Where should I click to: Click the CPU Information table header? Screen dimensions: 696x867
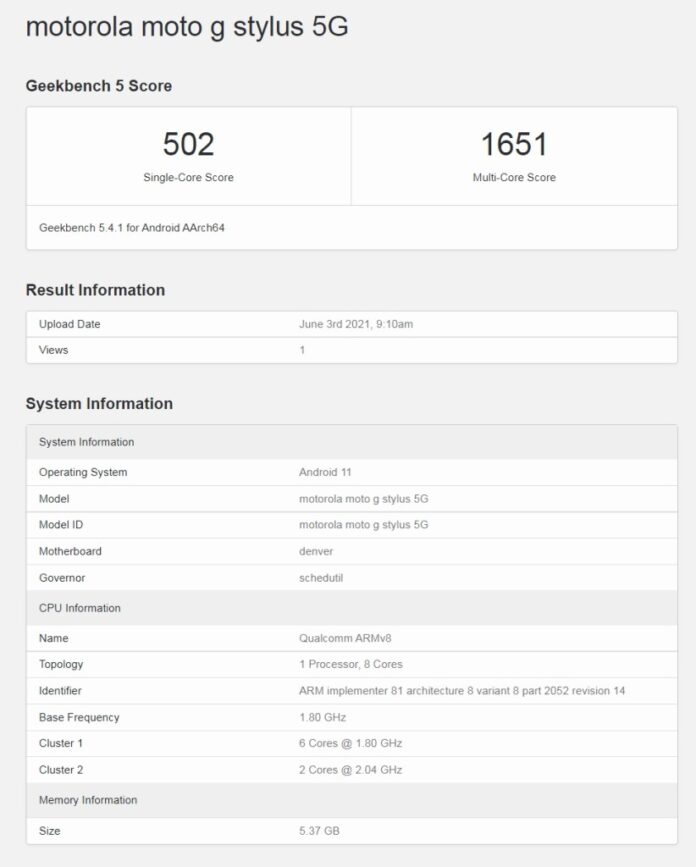pos(80,608)
